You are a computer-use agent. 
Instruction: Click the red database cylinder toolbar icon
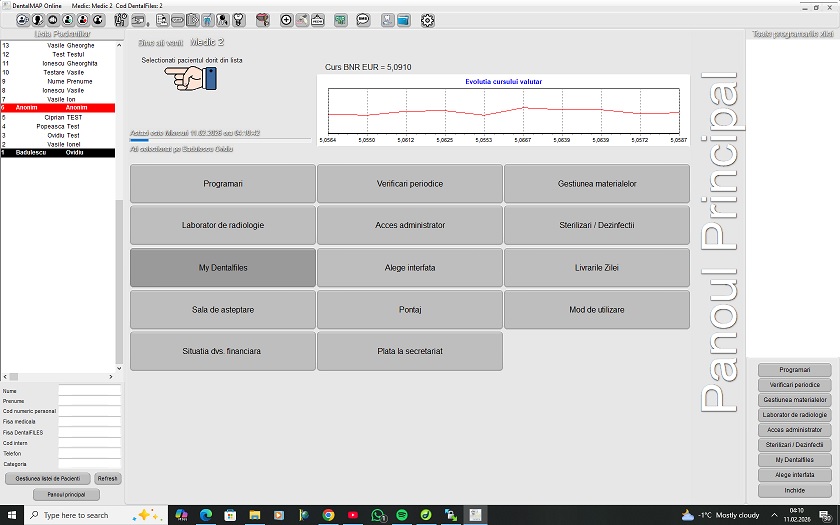263,20
